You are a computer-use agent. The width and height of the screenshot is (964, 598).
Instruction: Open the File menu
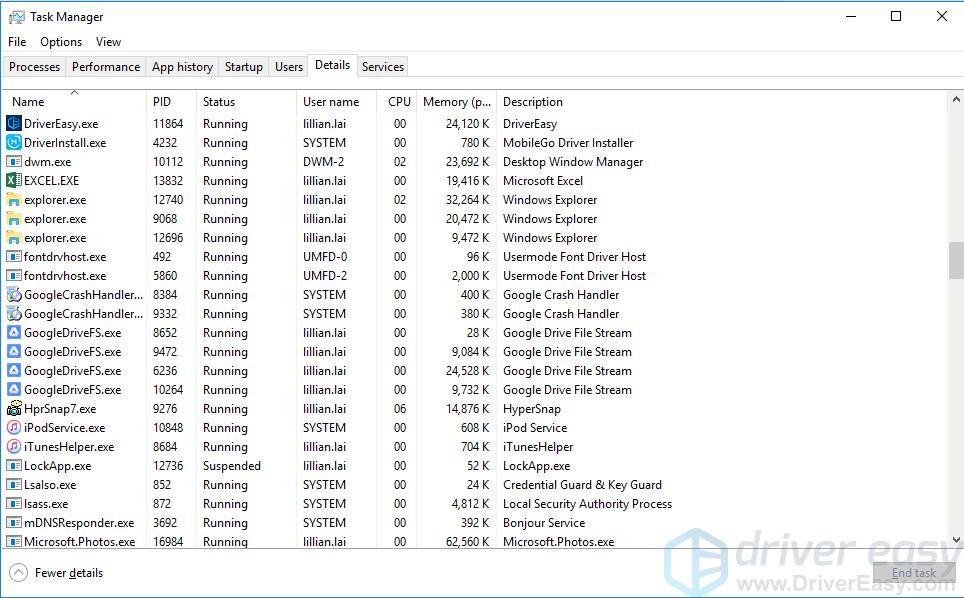pos(16,42)
